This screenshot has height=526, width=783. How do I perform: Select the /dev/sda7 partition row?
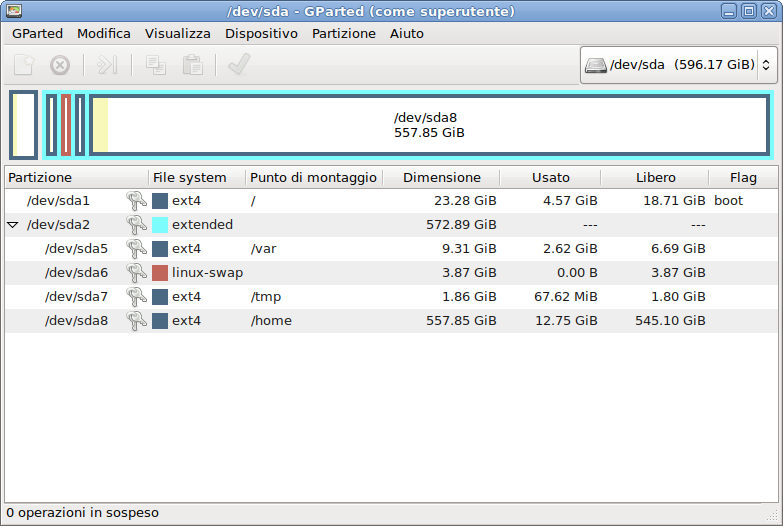click(392, 297)
